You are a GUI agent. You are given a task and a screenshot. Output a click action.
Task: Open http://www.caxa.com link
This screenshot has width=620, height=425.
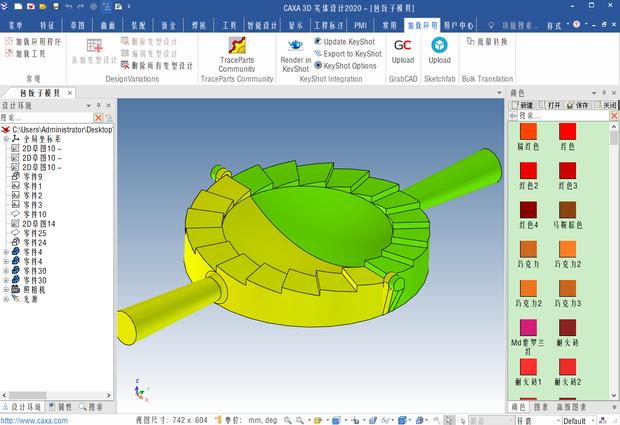tap(34, 421)
